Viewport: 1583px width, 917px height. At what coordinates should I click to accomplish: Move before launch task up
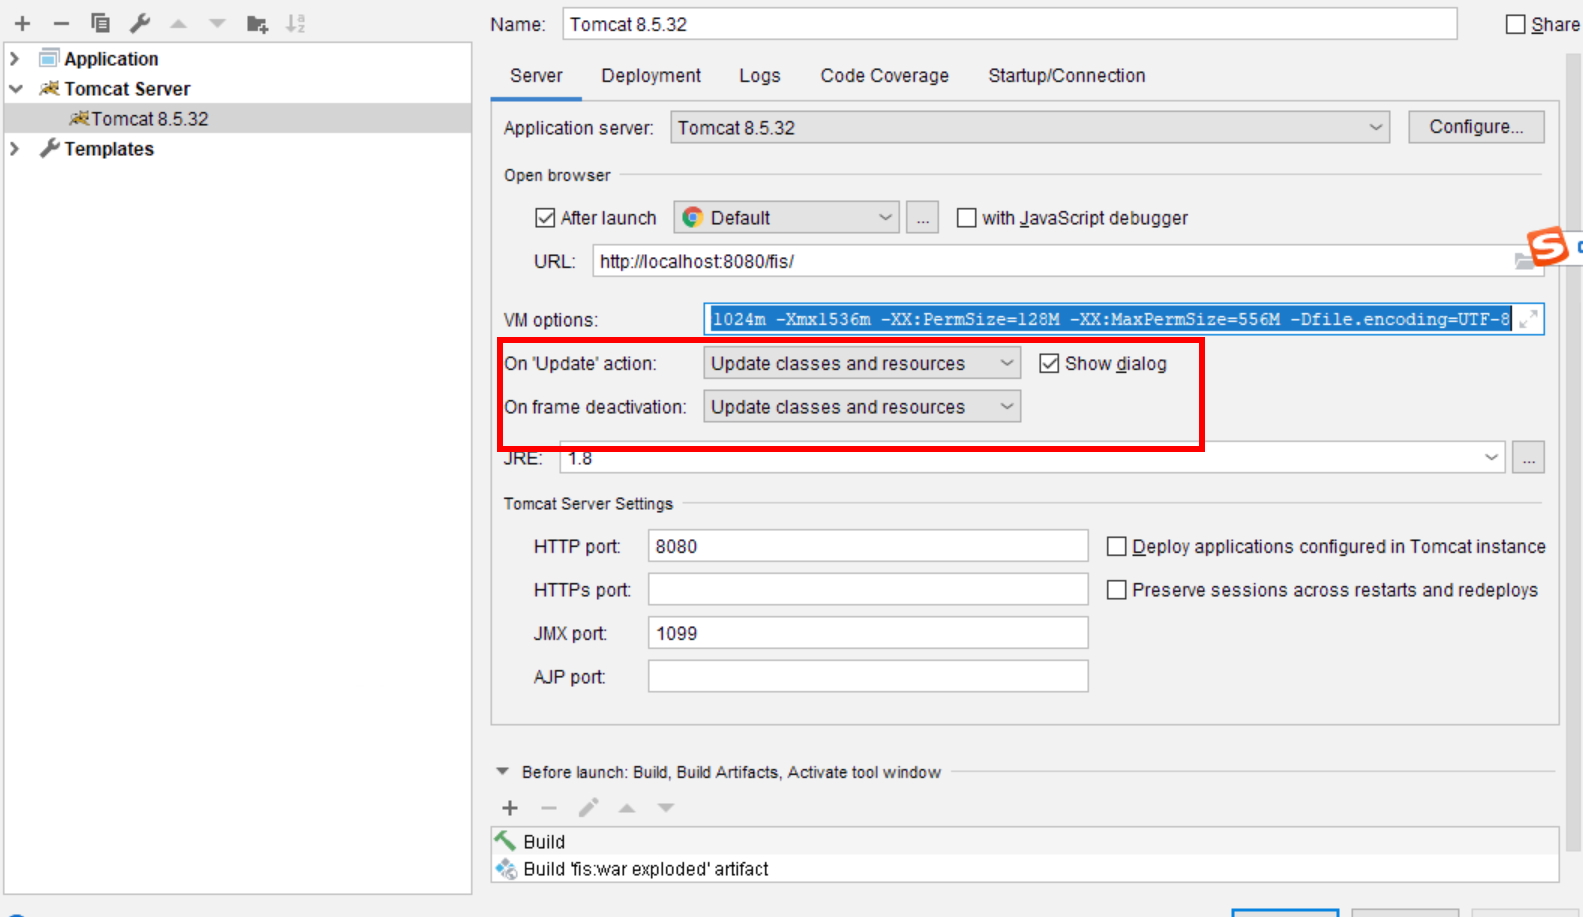(x=627, y=808)
